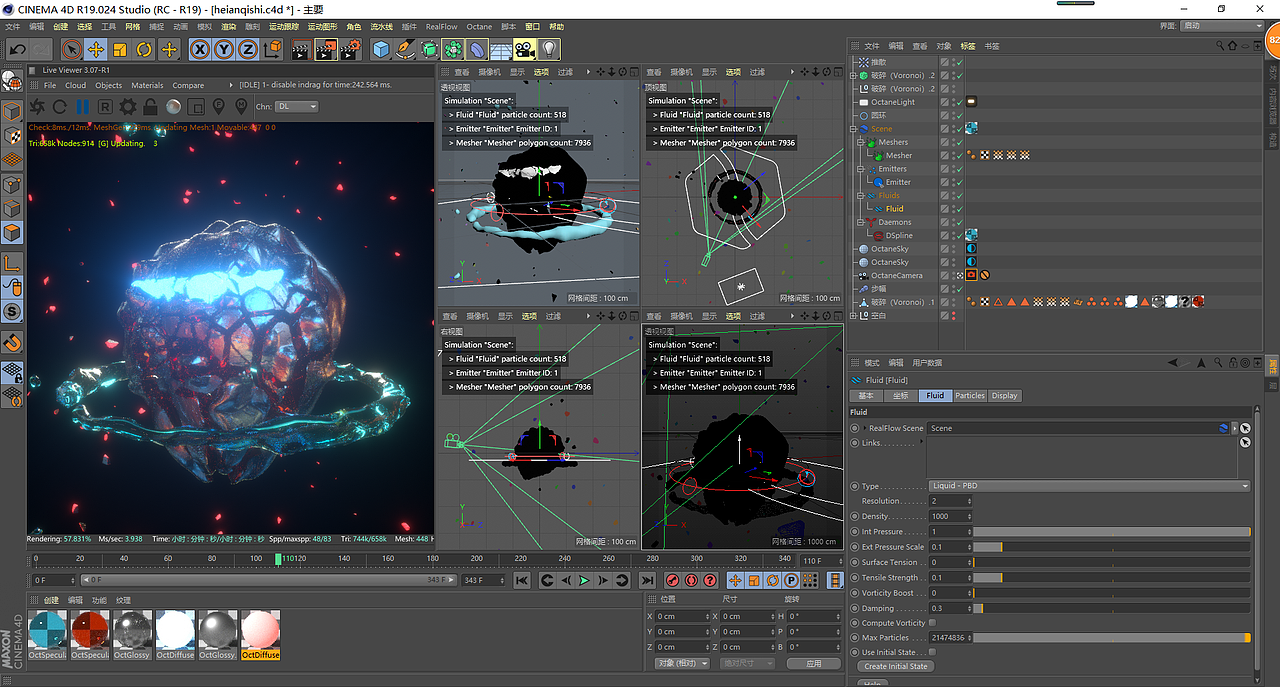Click Render View clapperboard icon
This screenshot has height=687, width=1280.
pos(301,49)
